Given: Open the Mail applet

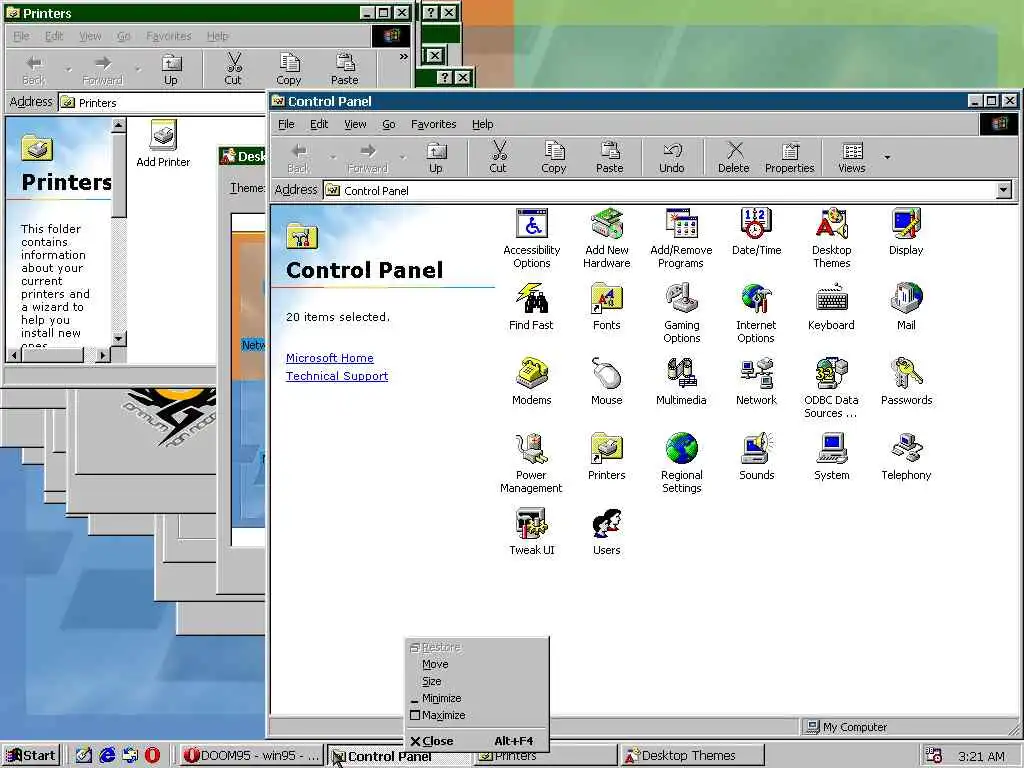Looking at the screenshot, I should [x=906, y=307].
